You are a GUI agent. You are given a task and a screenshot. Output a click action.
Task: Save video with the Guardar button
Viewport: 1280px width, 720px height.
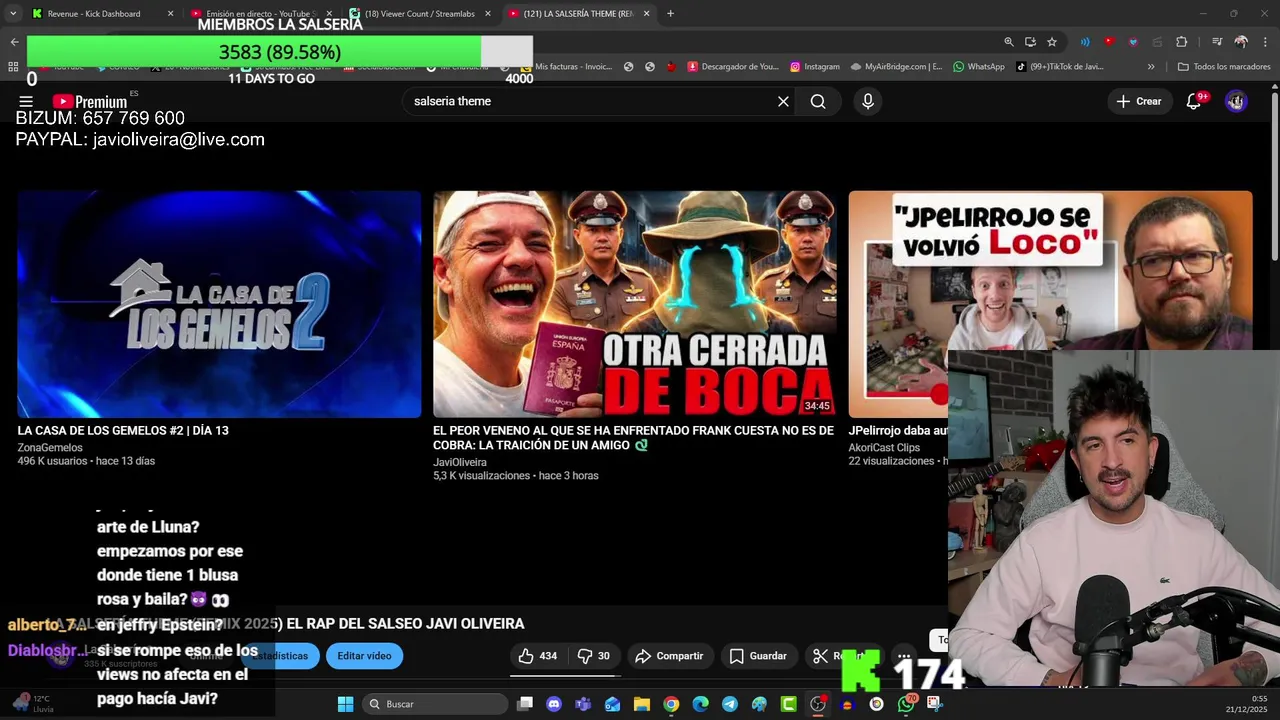point(758,656)
